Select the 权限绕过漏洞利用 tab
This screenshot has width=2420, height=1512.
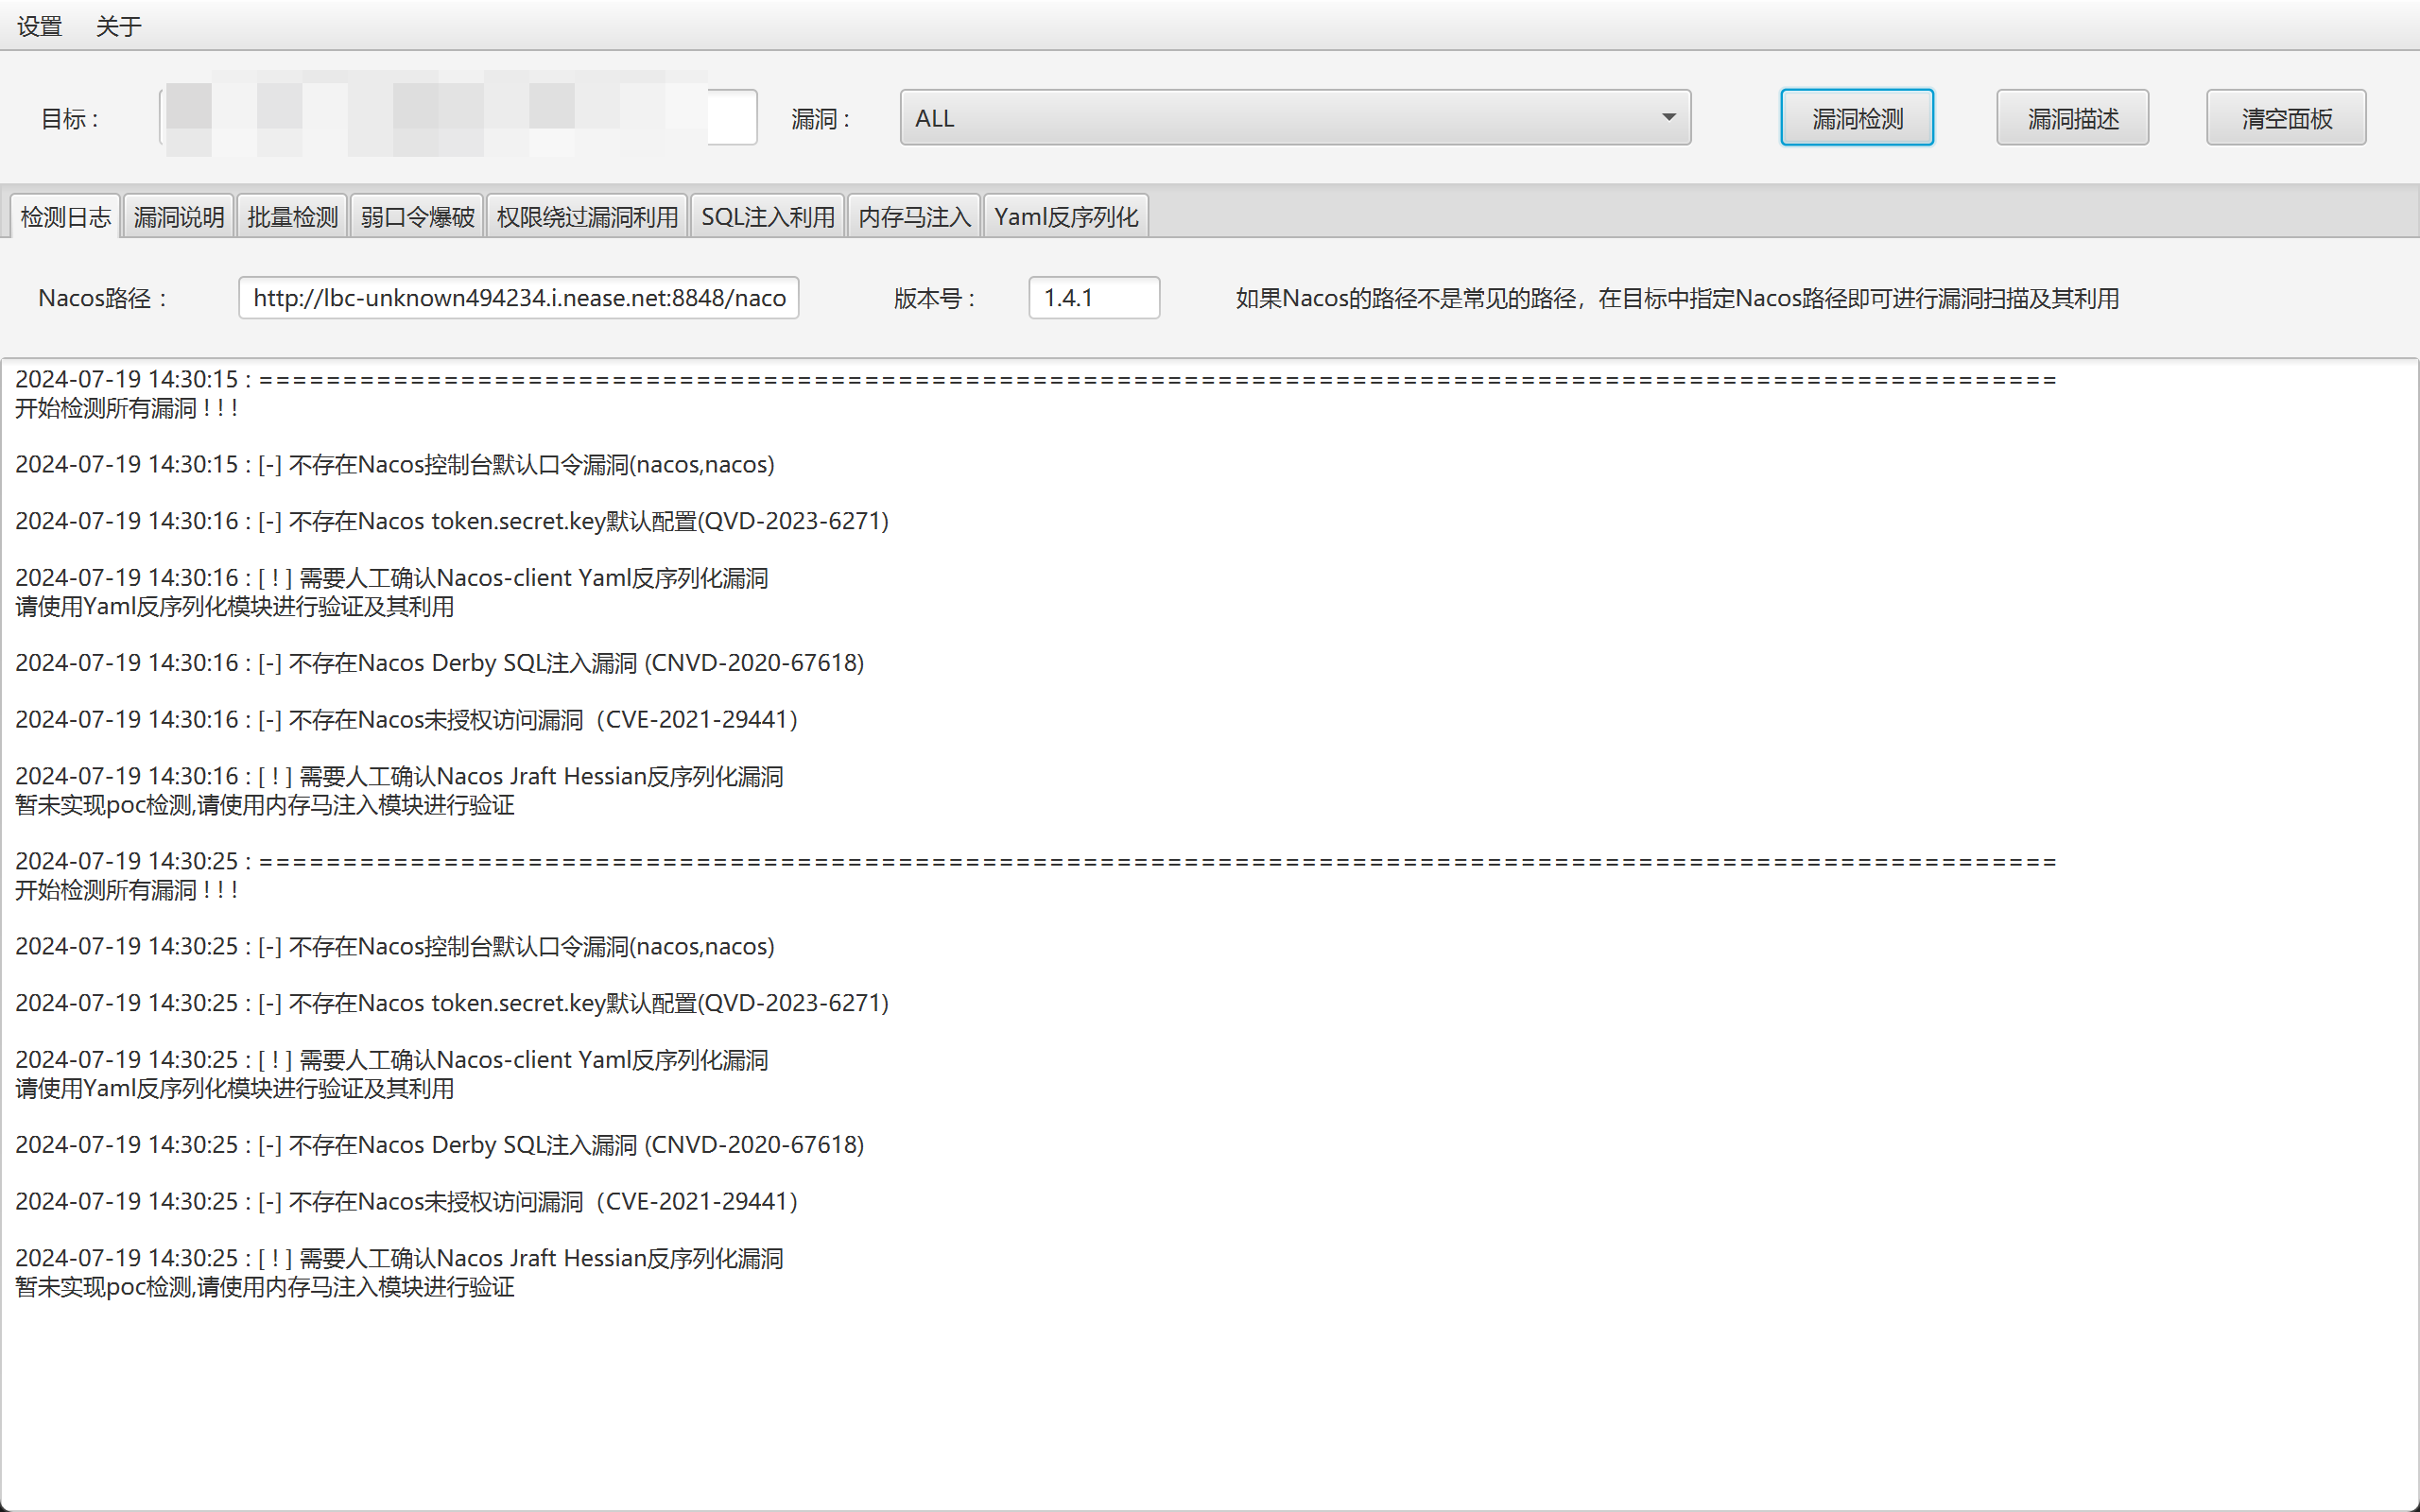coord(587,217)
